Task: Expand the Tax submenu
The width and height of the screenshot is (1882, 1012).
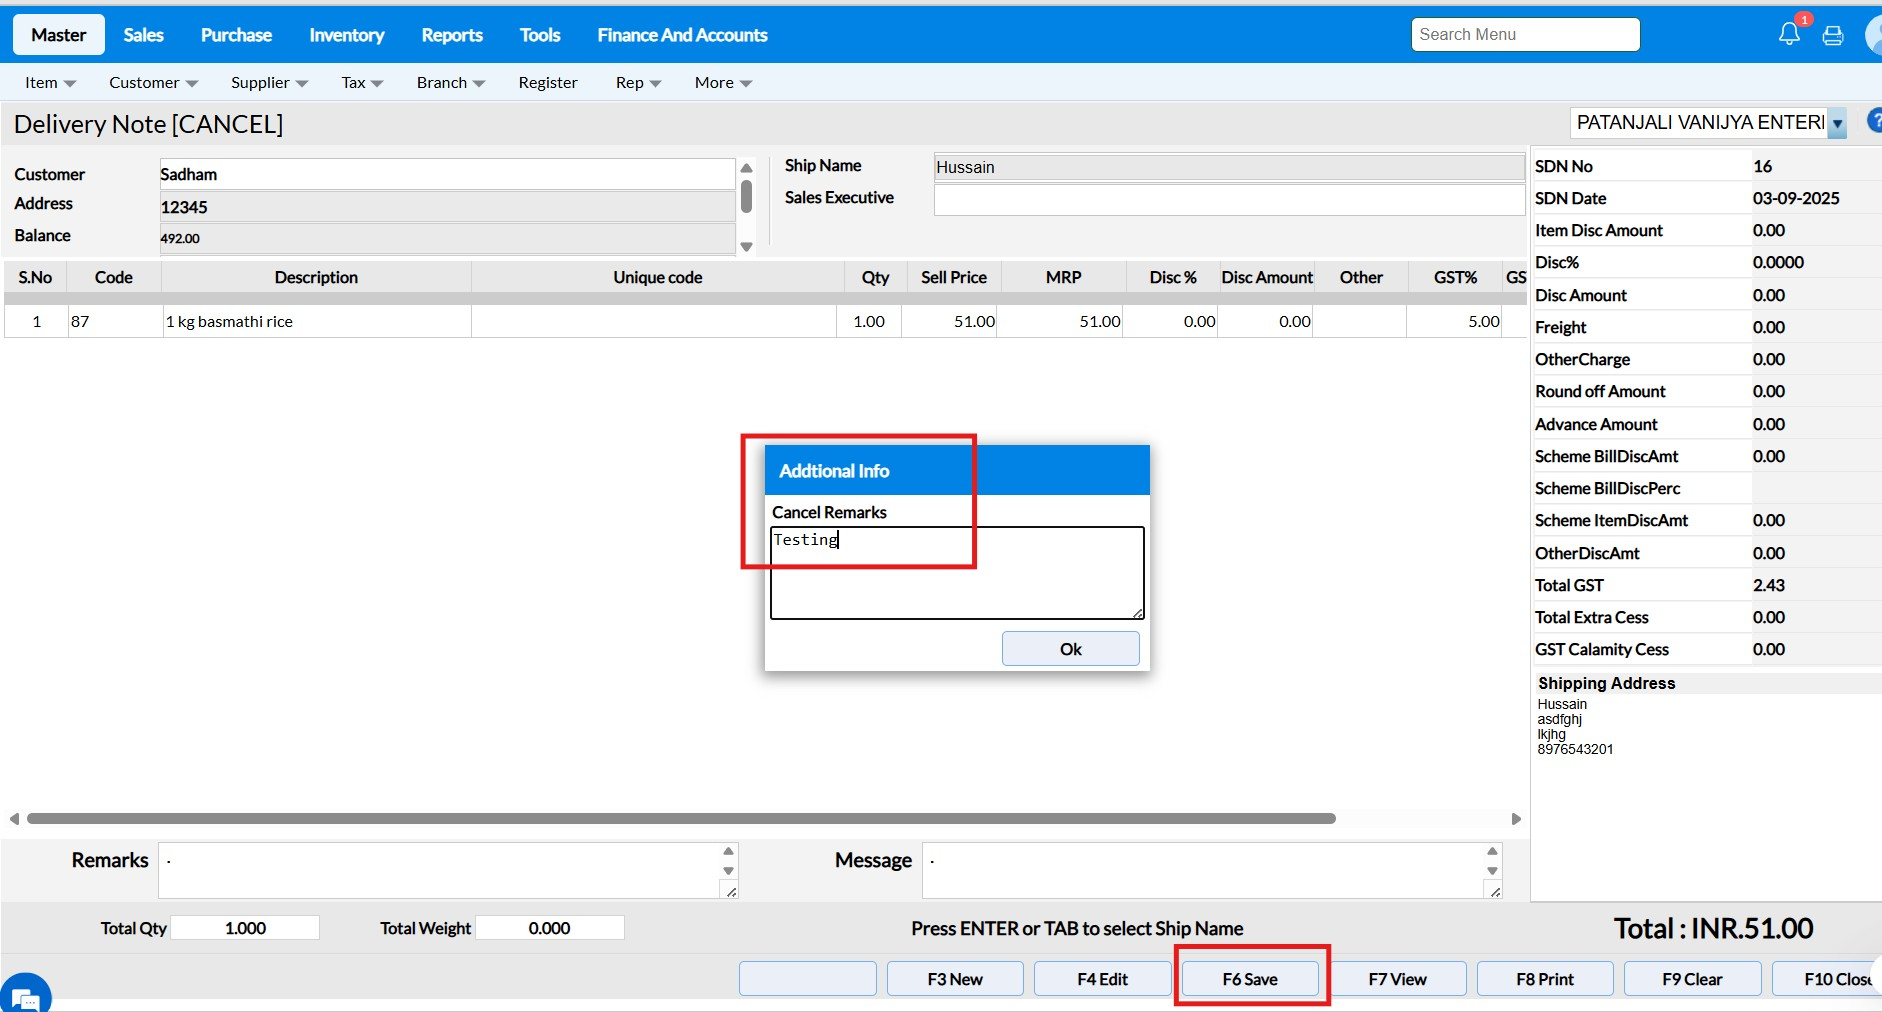Action: [x=363, y=83]
